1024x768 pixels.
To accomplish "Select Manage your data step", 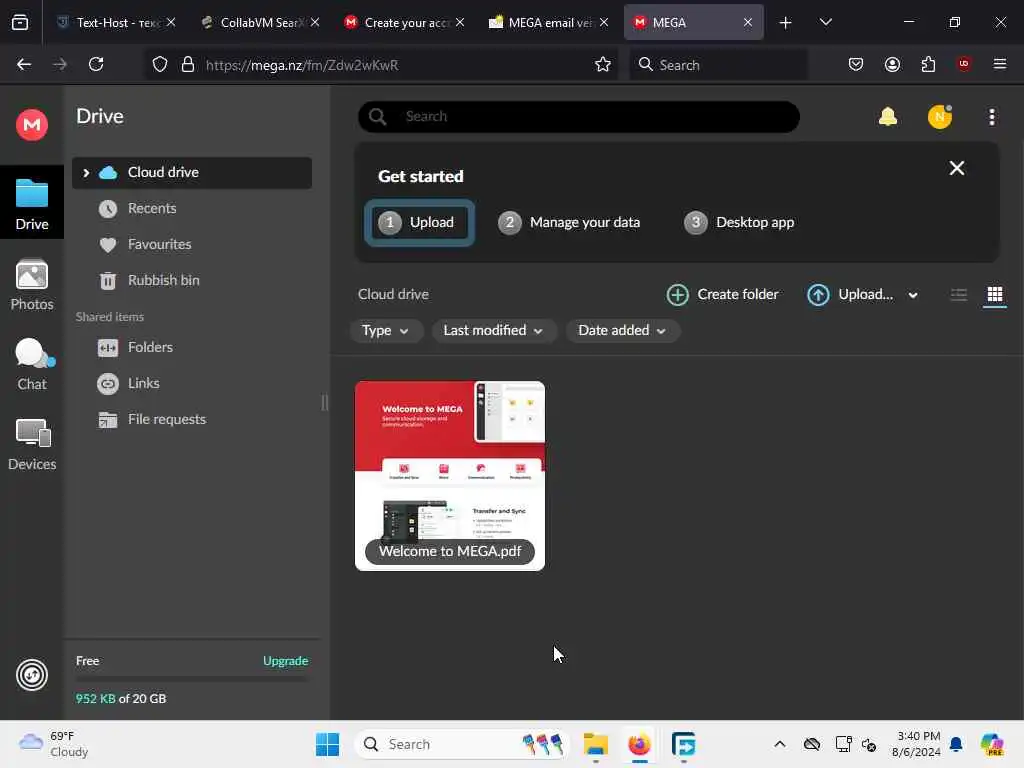I will 569,223.
